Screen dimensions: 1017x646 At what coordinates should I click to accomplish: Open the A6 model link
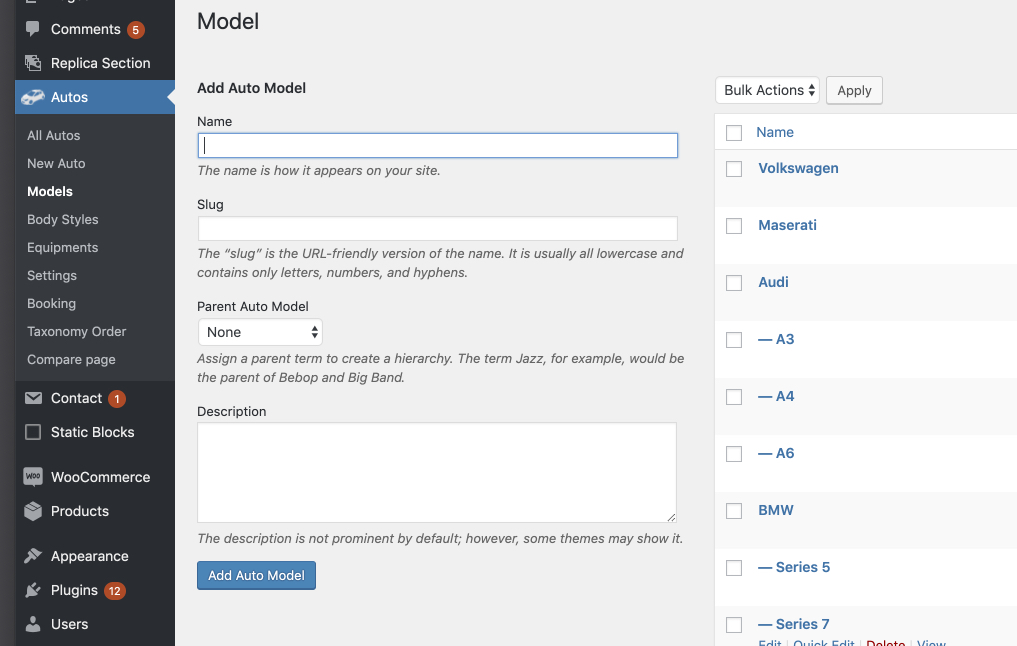(x=776, y=453)
